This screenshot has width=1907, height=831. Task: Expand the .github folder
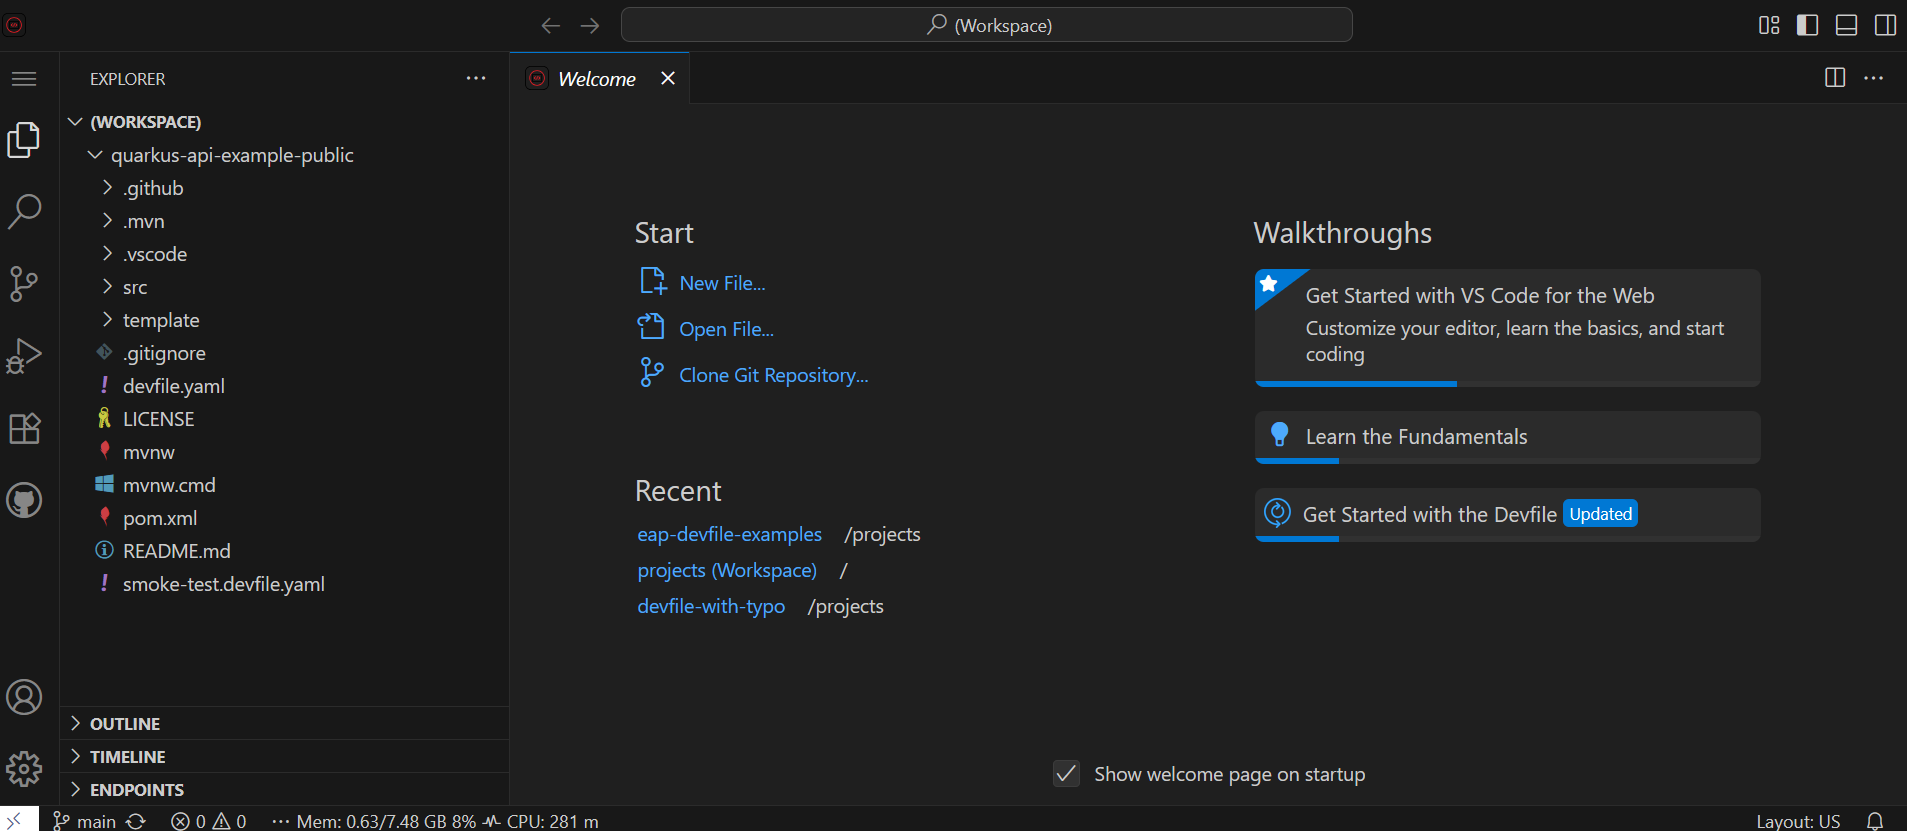pos(153,188)
